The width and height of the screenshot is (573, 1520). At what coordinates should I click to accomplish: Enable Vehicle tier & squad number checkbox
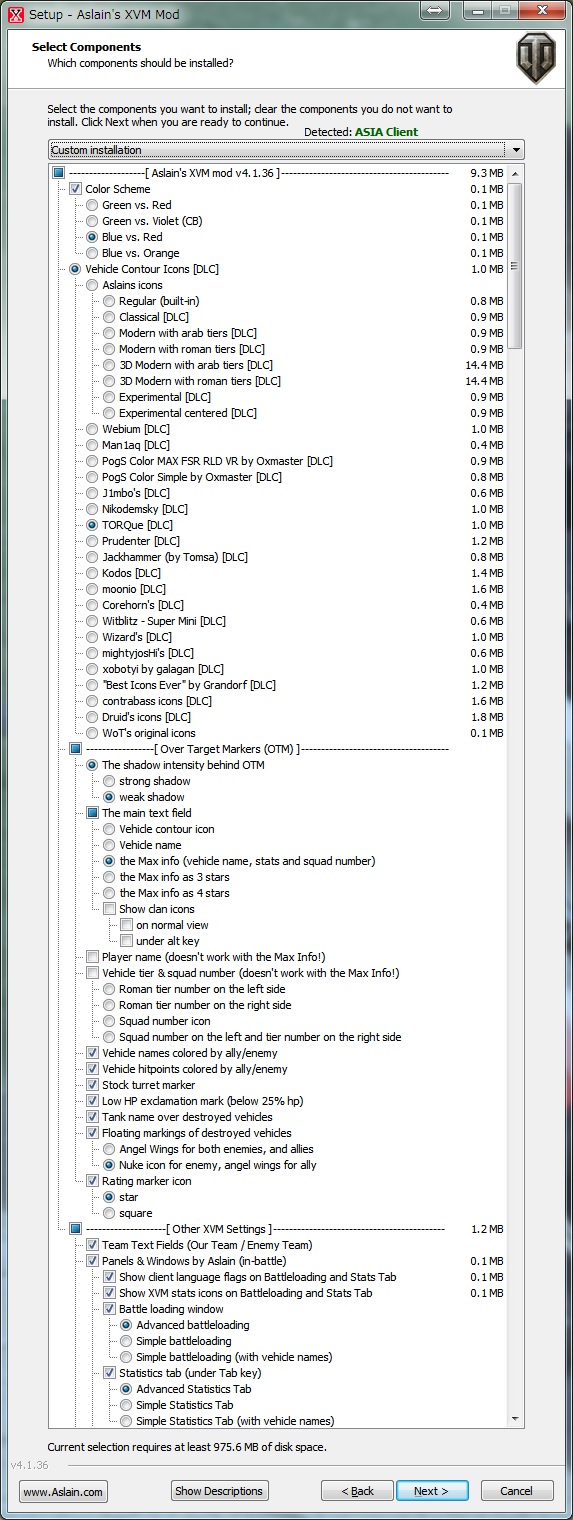pos(93,973)
